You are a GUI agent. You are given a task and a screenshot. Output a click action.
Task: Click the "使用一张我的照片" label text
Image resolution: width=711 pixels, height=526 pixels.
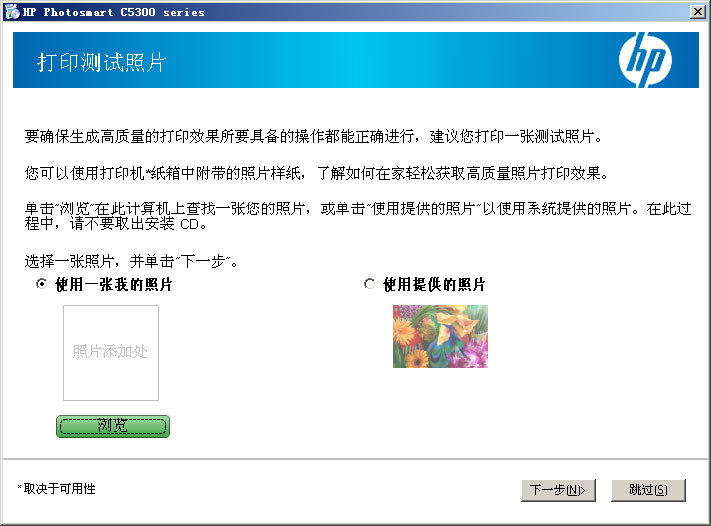click(x=114, y=285)
